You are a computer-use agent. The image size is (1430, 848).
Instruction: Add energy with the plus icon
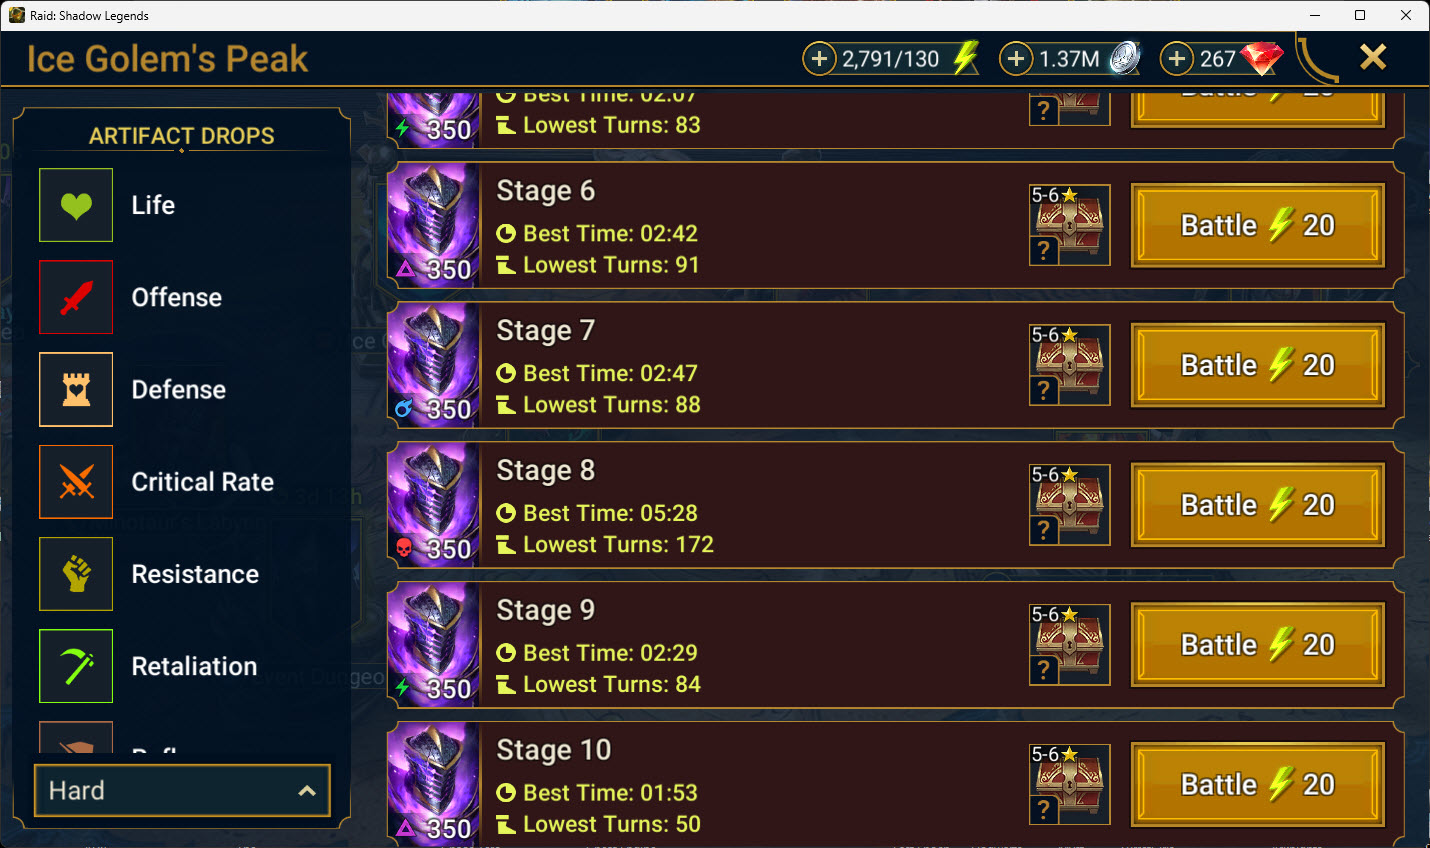[x=819, y=59]
